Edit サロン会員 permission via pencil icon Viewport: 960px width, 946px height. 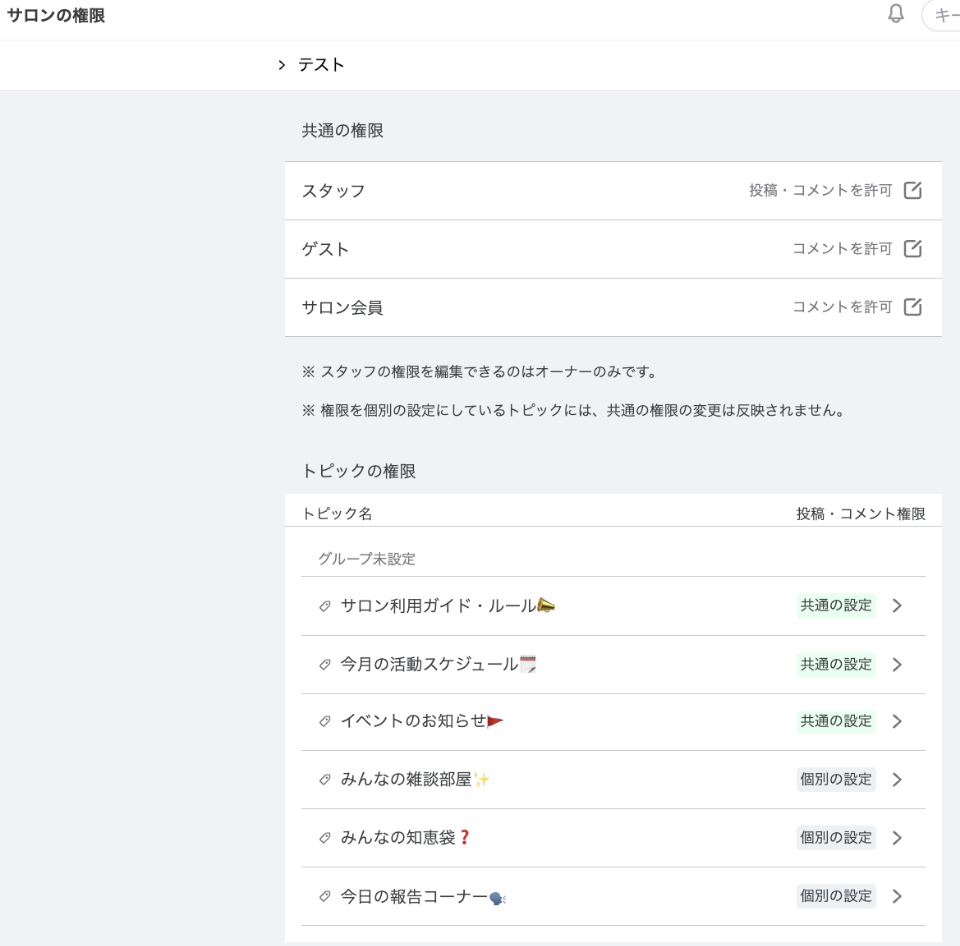tap(913, 307)
